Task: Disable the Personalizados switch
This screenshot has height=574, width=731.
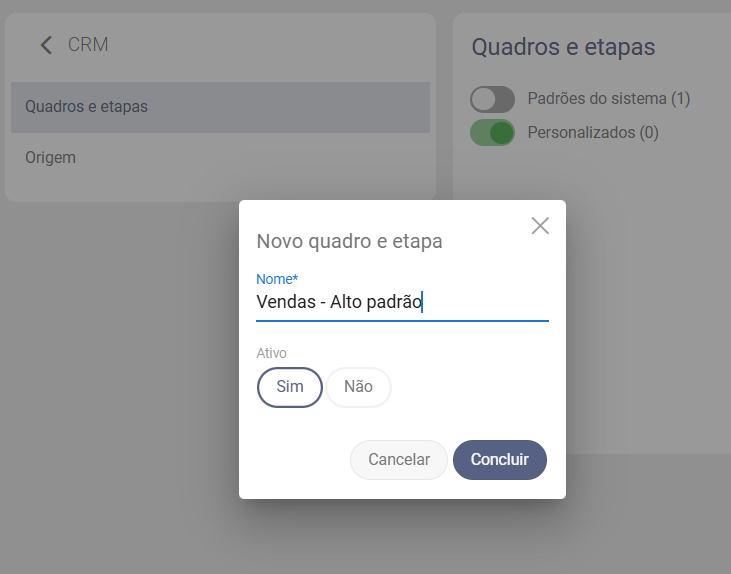Action: [492, 132]
